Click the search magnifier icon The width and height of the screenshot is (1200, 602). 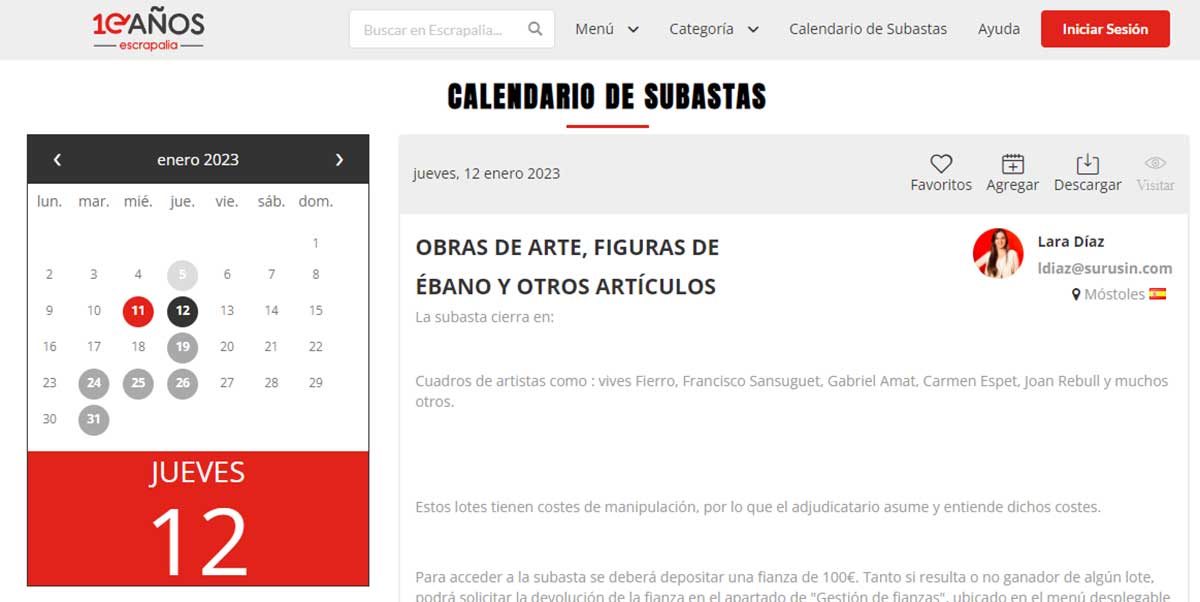point(536,29)
